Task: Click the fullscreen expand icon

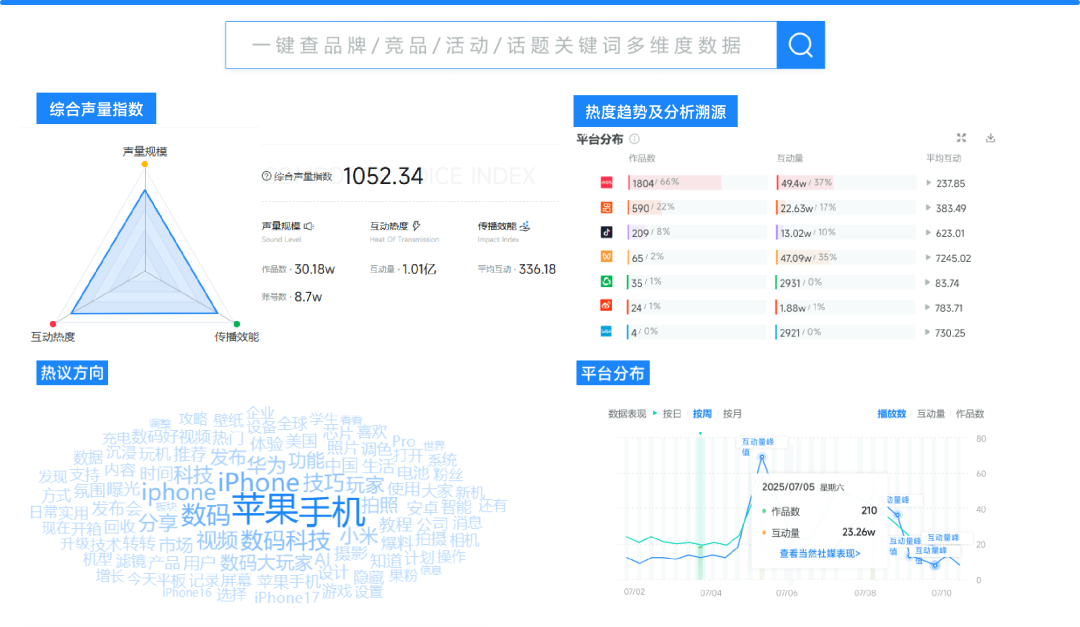Action: (x=960, y=138)
